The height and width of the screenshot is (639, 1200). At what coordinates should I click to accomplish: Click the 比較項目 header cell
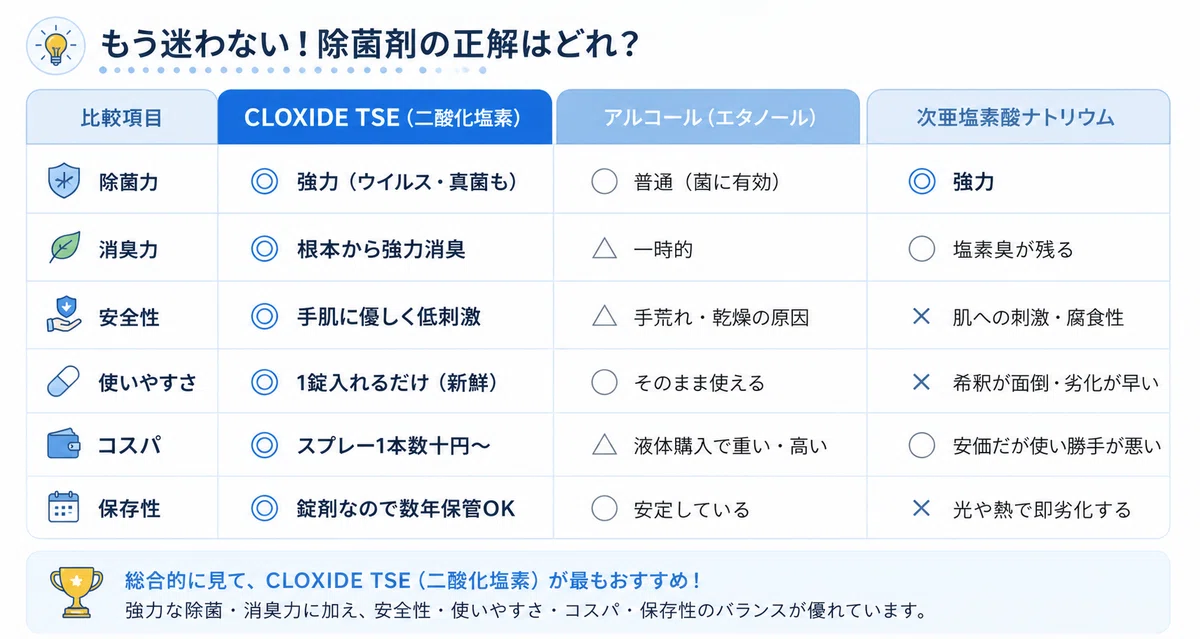(121, 117)
